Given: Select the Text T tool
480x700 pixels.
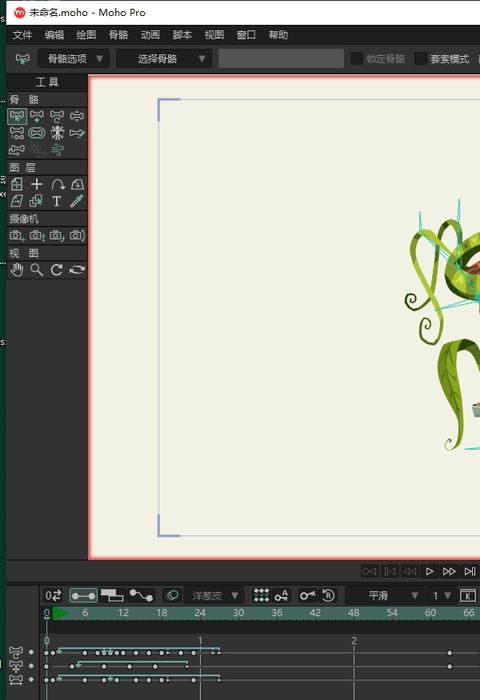Looking at the screenshot, I should [57, 201].
